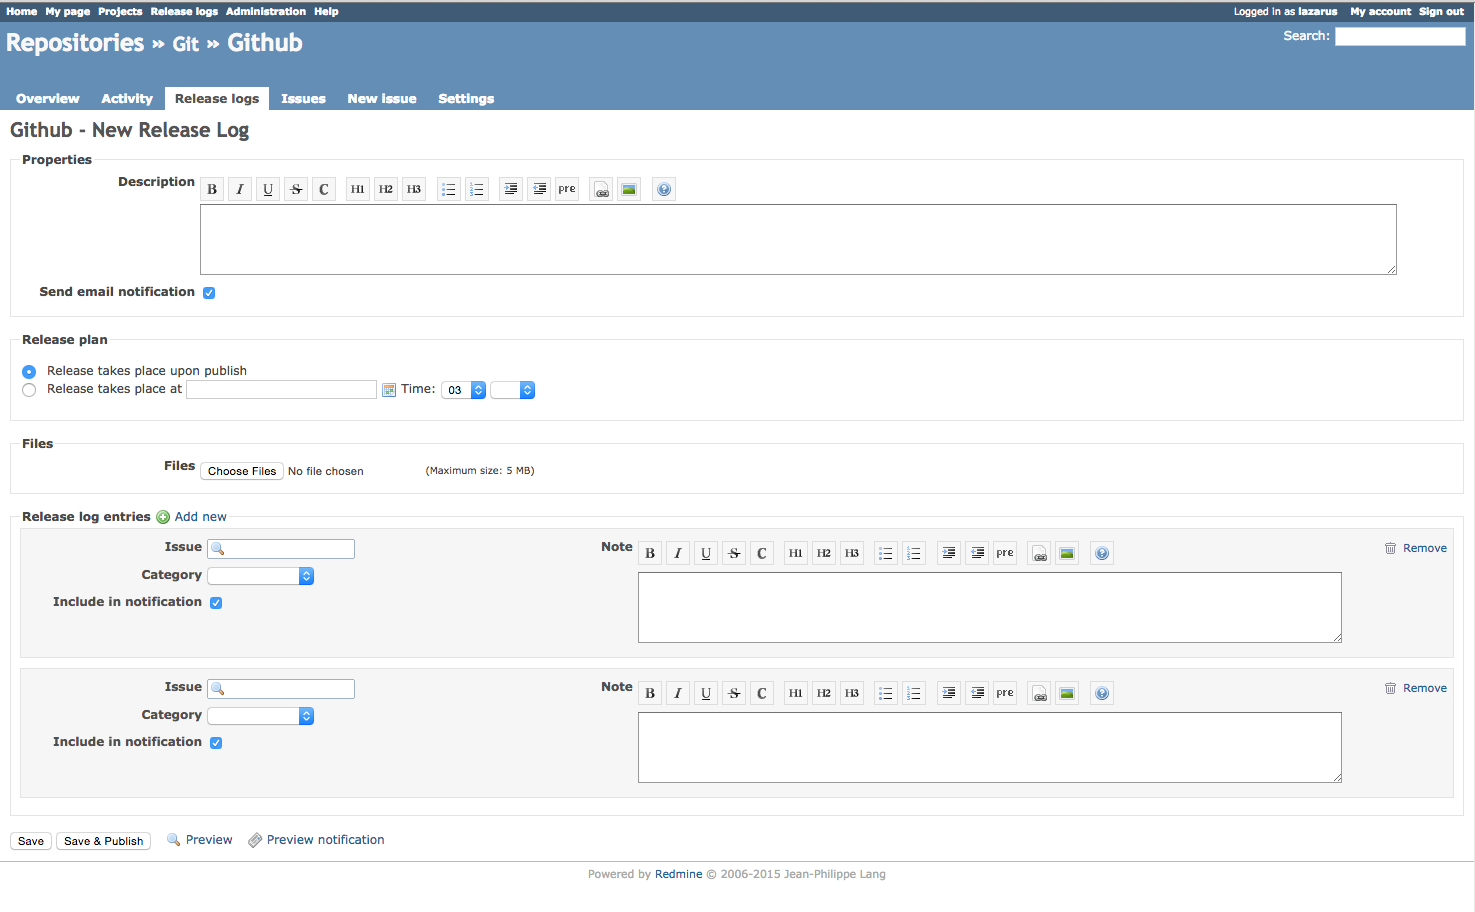Click Bold icon in Description toolbar
Screen dimensions: 1475x912
(212, 189)
